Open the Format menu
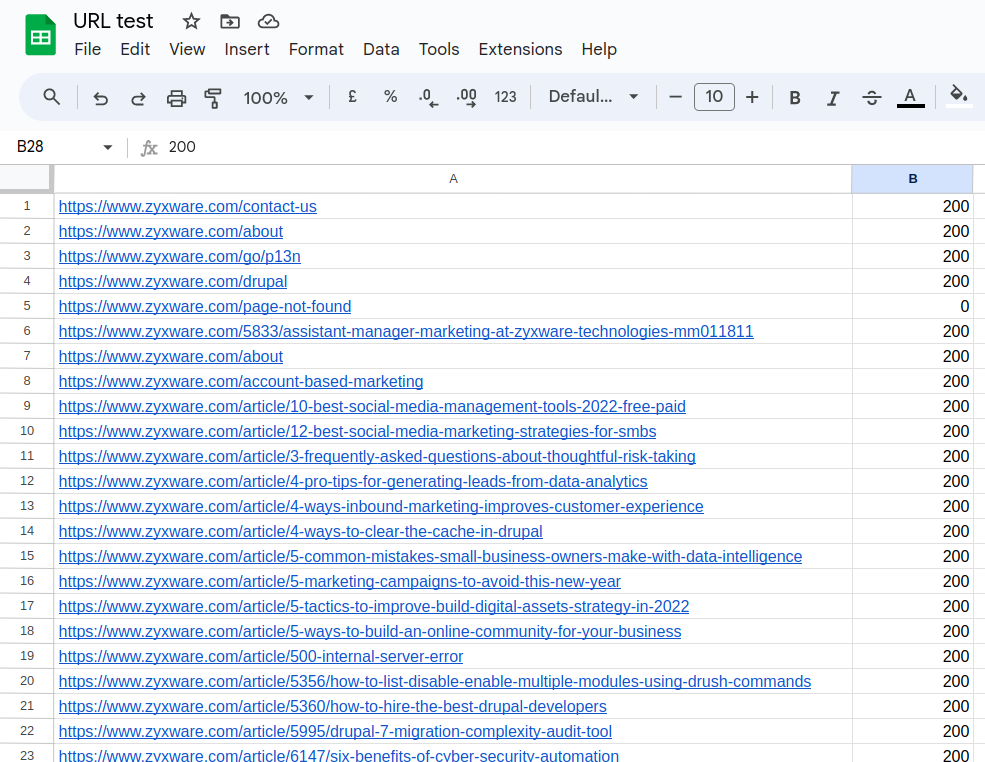The height and width of the screenshot is (762, 985). tap(316, 49)
